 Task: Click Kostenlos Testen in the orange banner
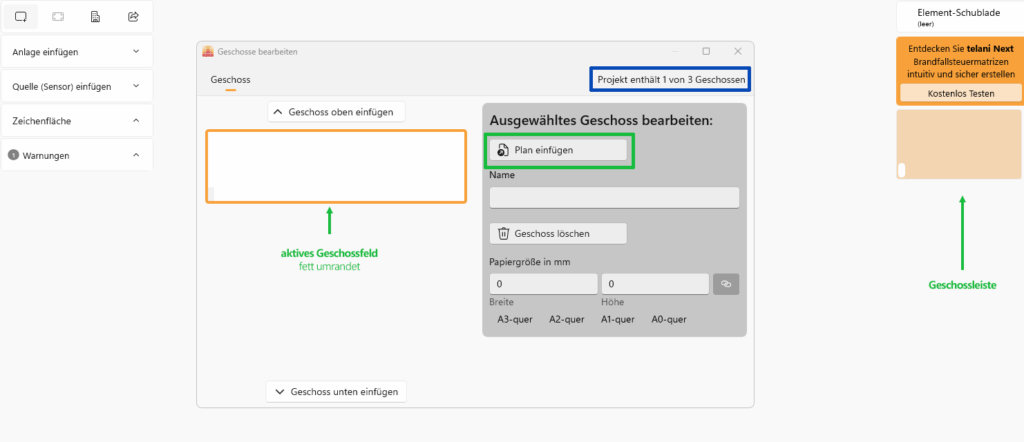pos(960,93)
